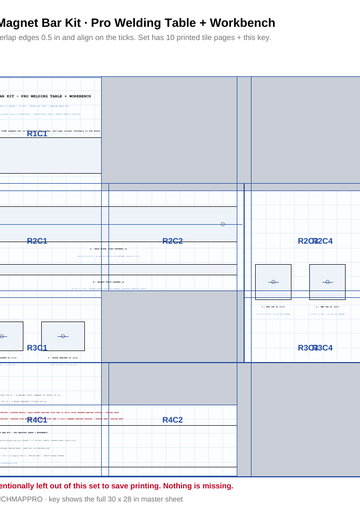Select the red 'Nothing is missing' note
Image resolution: width=360 pixels, height=520 pixels.
116,486
